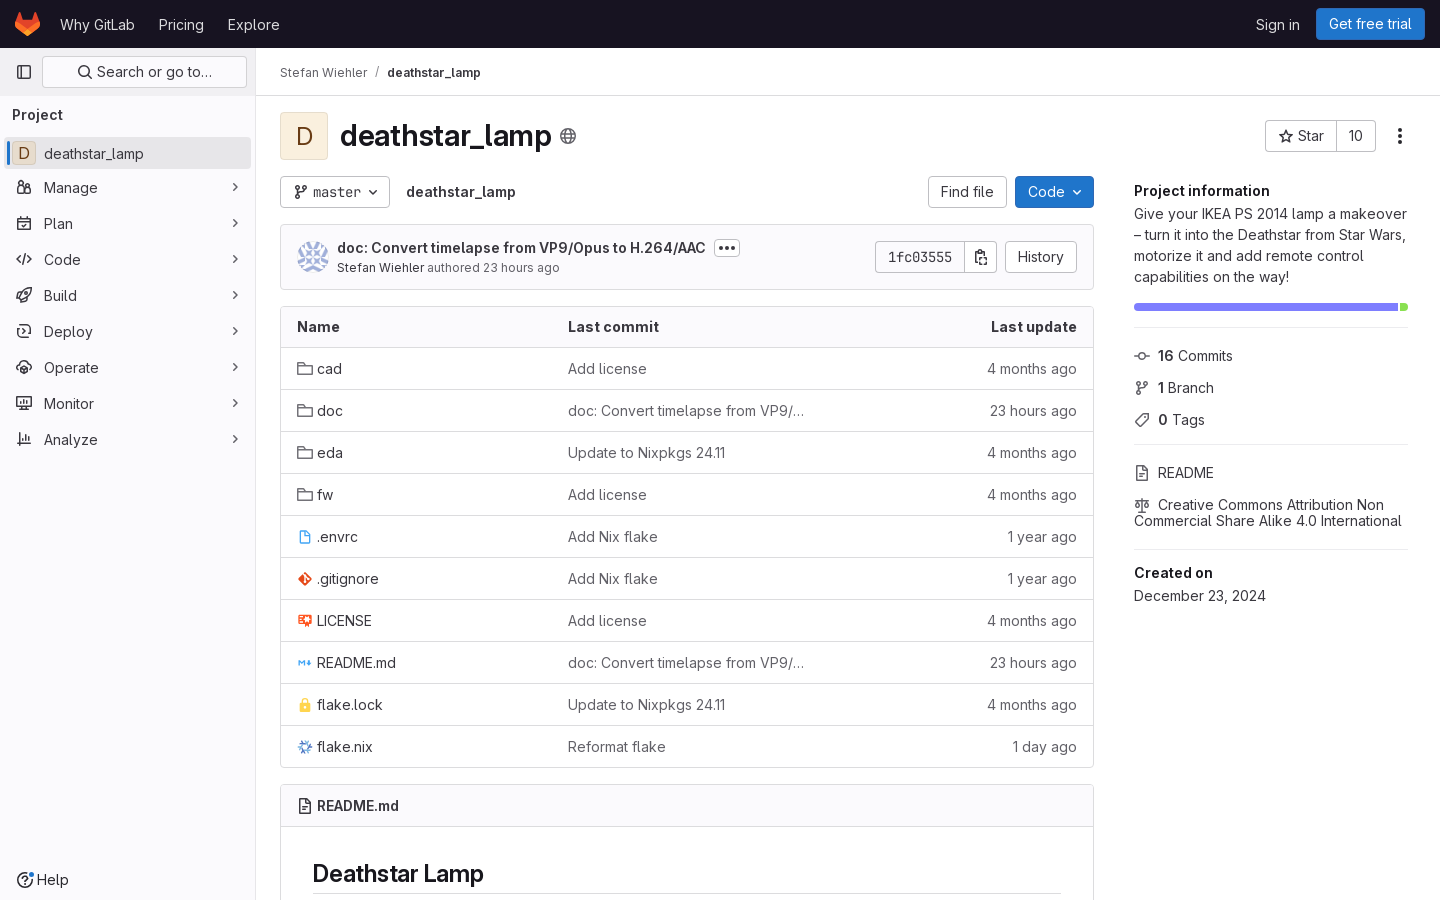Viewport: 1440px width, 900px height.
Task: Click the Plan calendar icon in sidebar
Action: 24,224
